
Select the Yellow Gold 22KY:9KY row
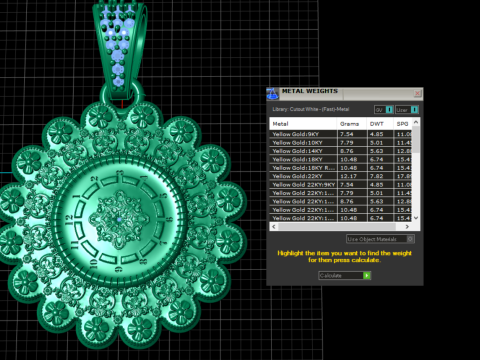[x=341, y=184]
